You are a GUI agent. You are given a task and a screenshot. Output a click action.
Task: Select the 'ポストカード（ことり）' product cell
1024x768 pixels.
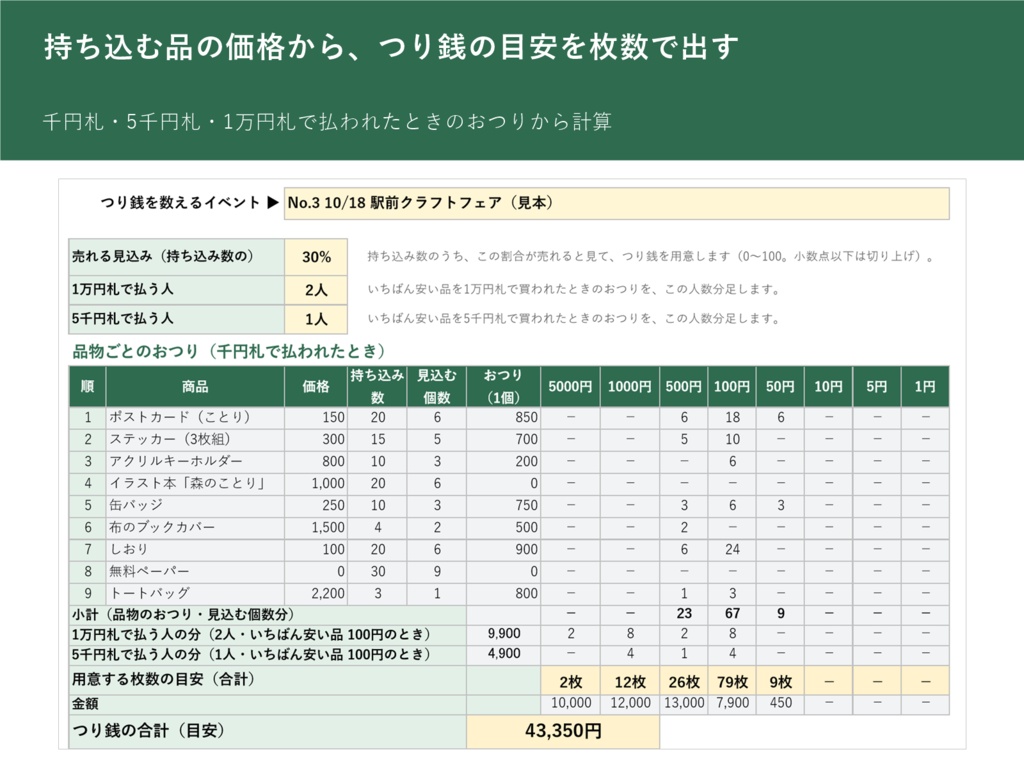tap(195, 417)
